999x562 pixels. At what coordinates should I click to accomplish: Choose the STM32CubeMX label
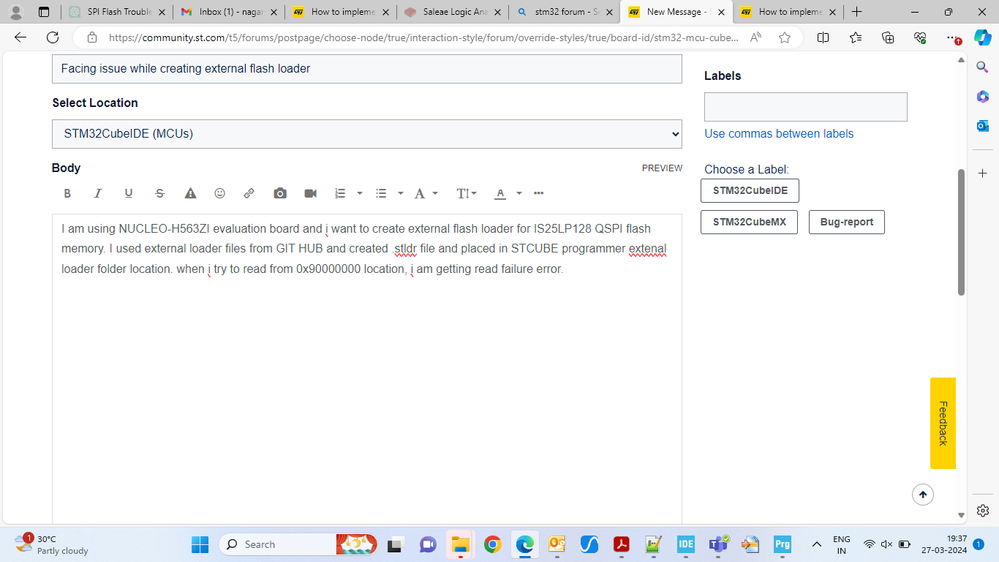[x=749, y=222]
